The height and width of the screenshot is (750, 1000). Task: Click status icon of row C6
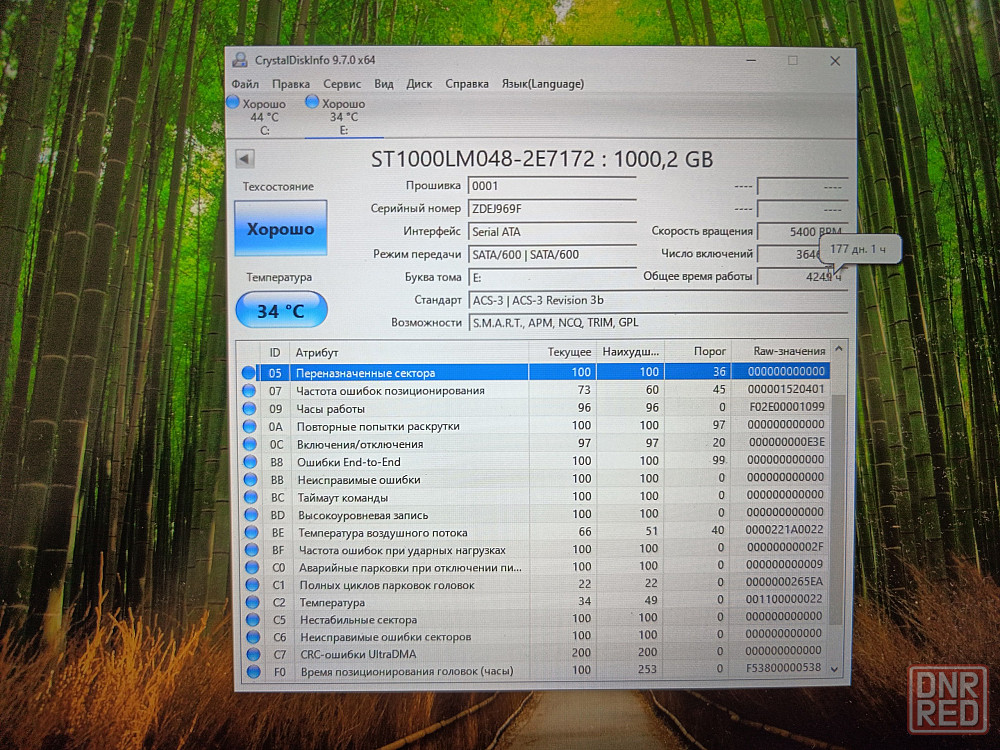[x=253, y=636]
